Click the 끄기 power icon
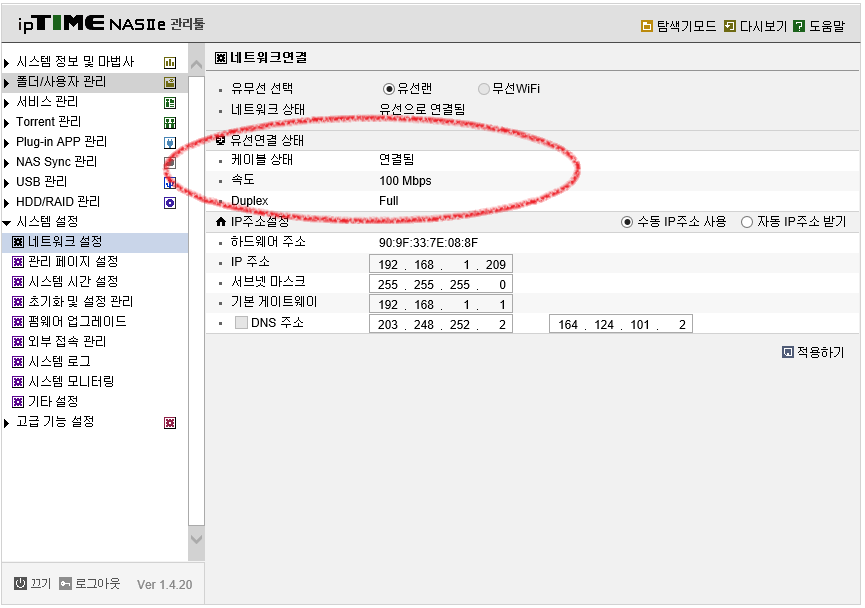This screenshot has height=608, width=865. click(x=20, y=584)
